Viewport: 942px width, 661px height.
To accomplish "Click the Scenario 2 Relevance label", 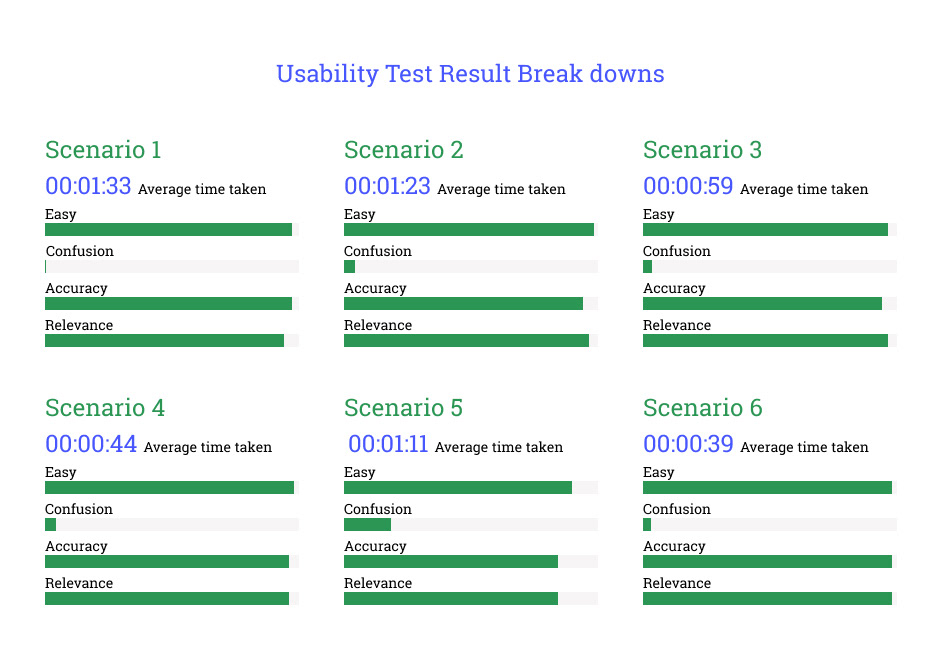I will tap(378, 325).
